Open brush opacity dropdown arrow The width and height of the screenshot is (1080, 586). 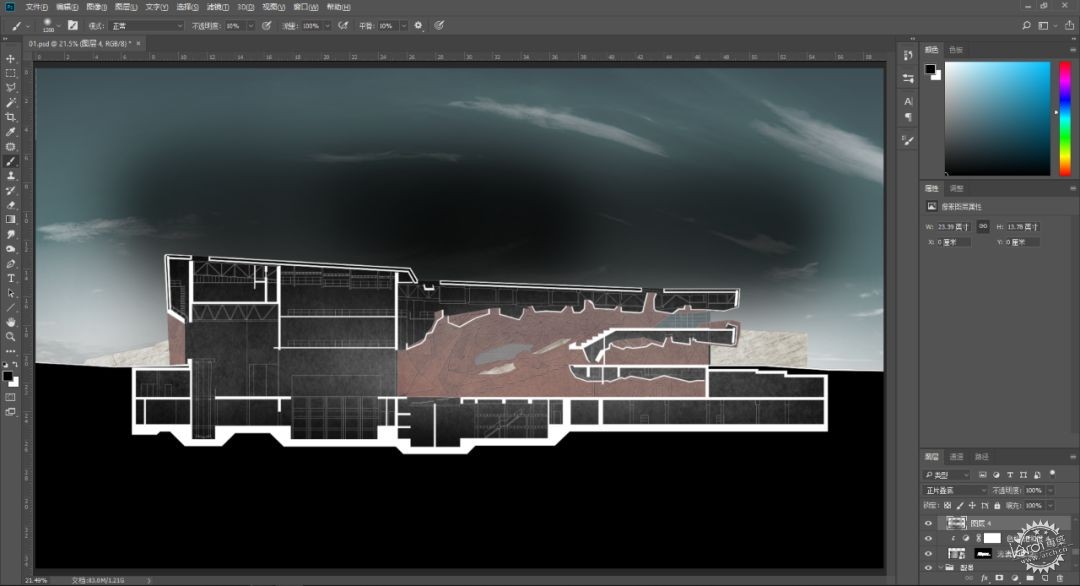pyautogui.click(x=251, y=25)
